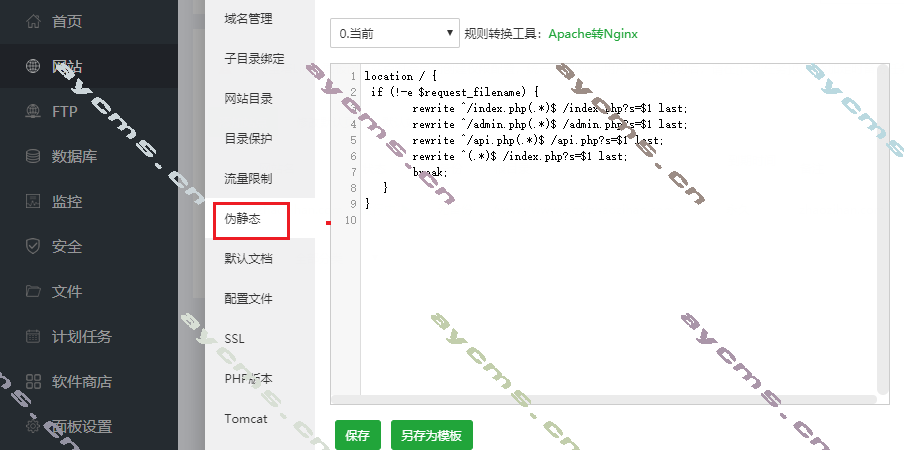
Task: Click the rewrite ^/admin.php line
Action: coord(550,124)
